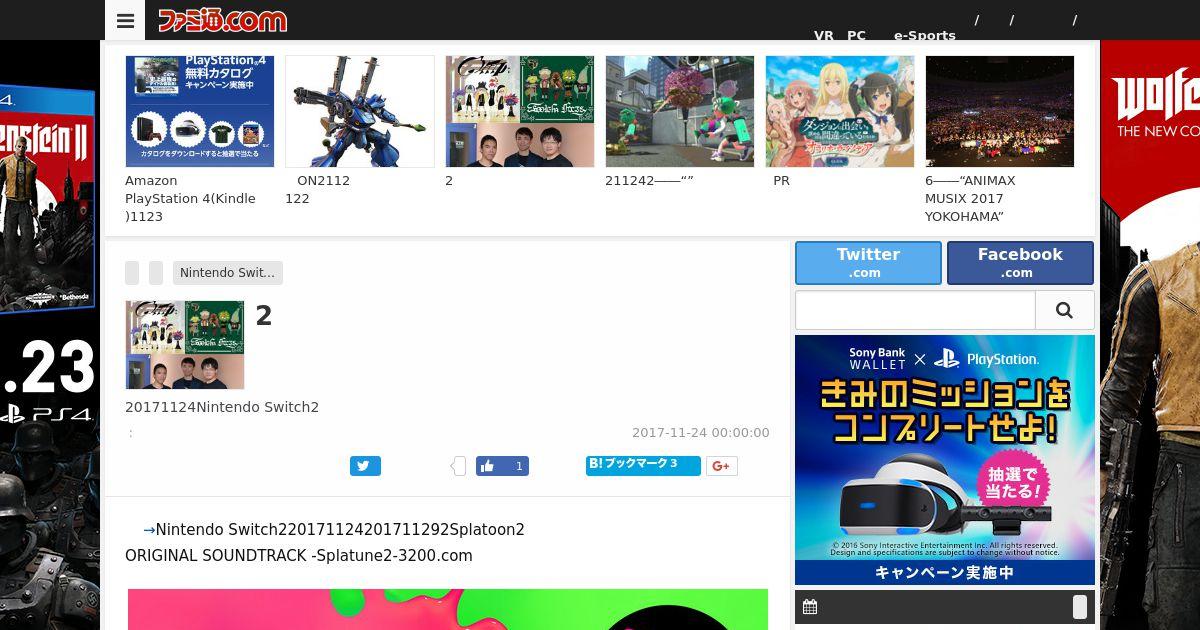This screenshot has height=630, width=1200.
Task: Click the article headline "2"
Action: 264,316
